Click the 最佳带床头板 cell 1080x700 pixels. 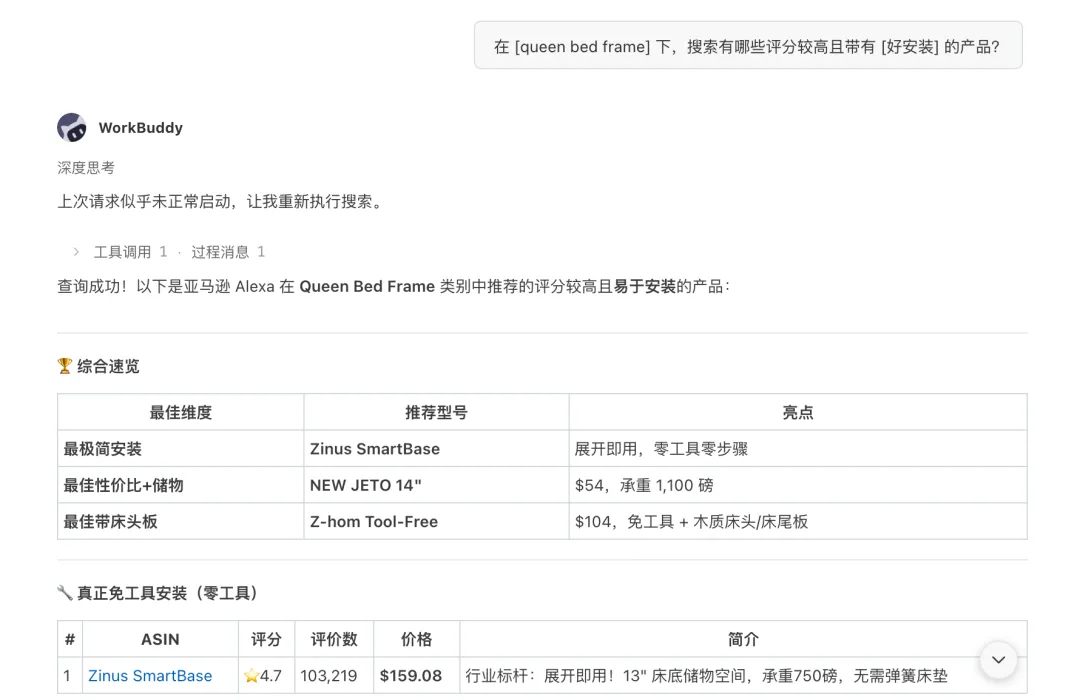pyautogui.click(x=180, y=522)
